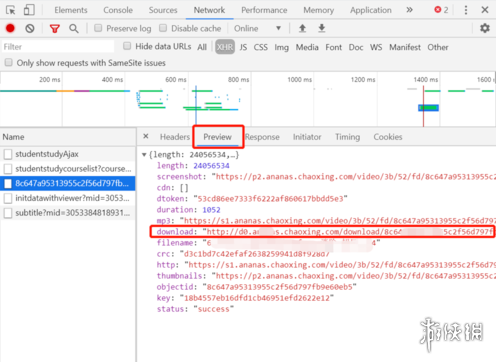Click the objectid value string
Image resolution: width=498 pixels, height=362 pixels.
280,287
